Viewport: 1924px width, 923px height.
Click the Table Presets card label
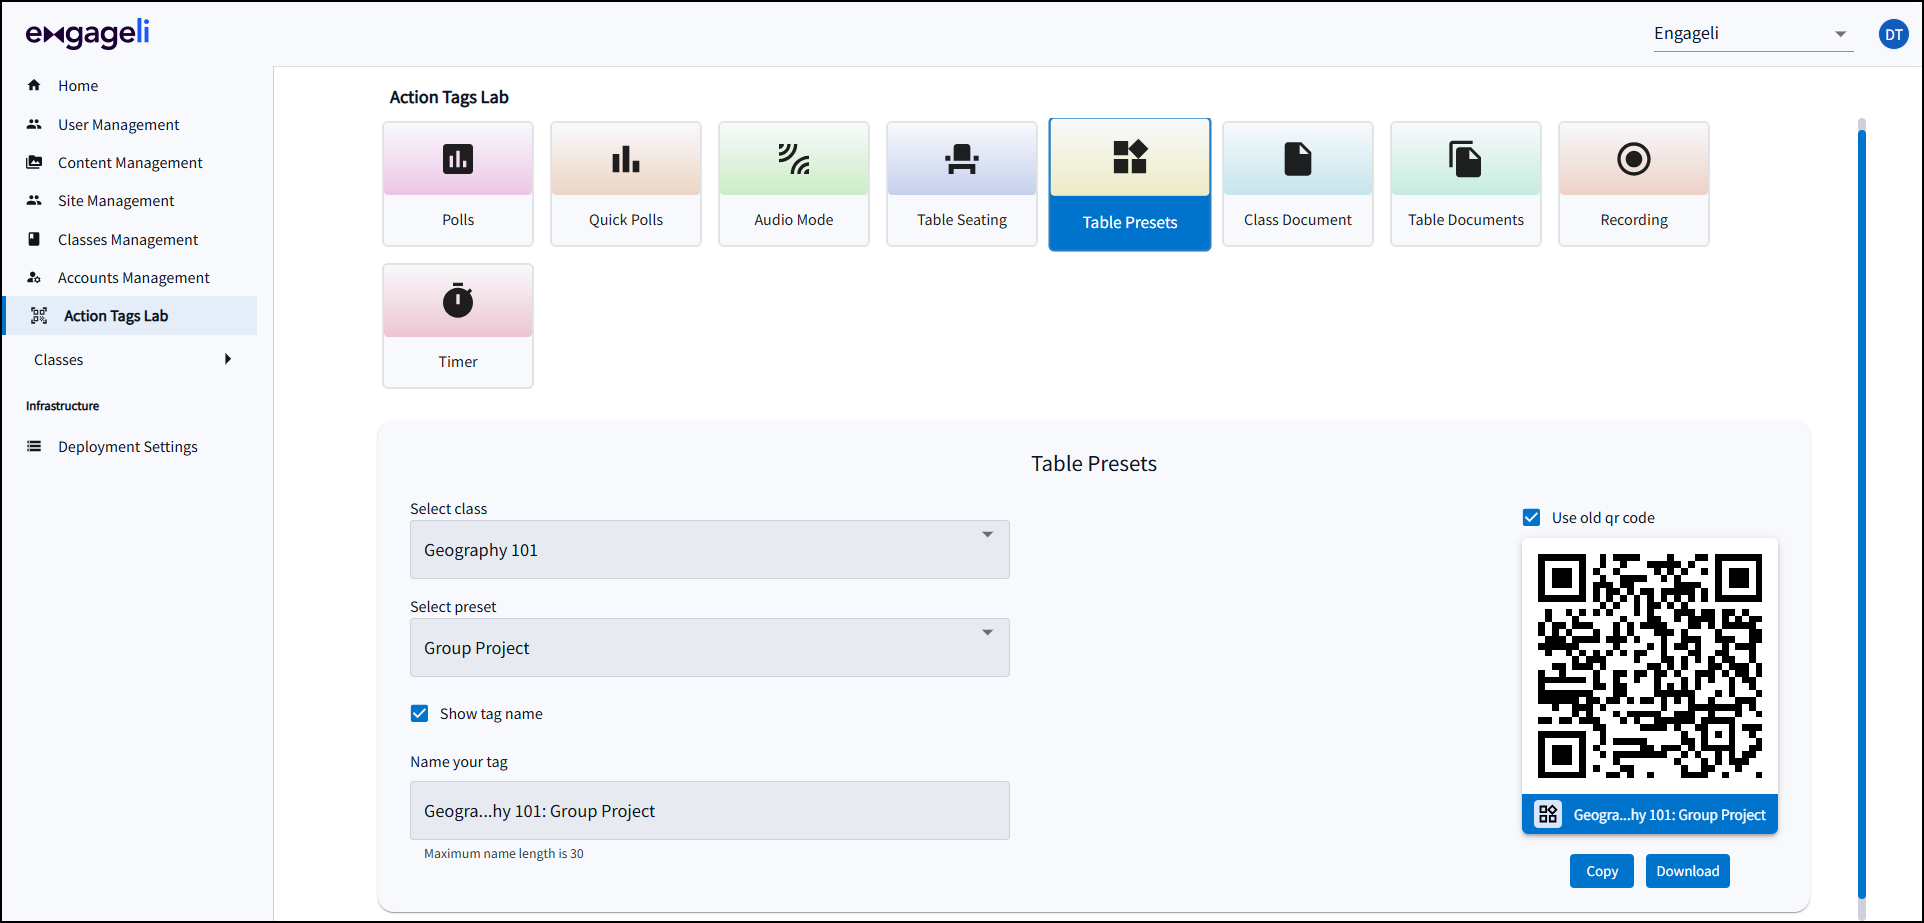coord(1130,222)
